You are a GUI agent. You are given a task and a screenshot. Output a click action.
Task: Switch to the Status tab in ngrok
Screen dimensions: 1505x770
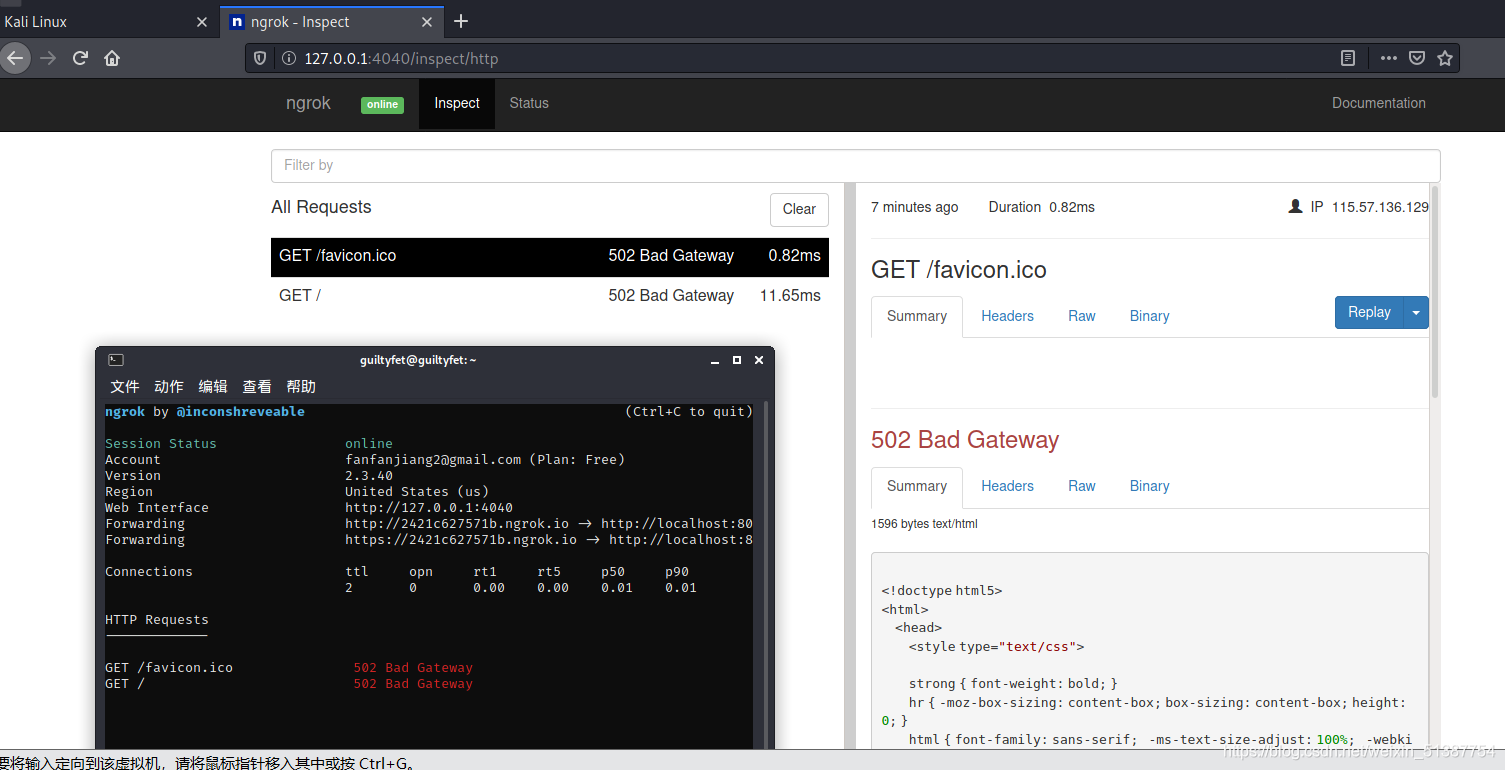(x=529, y=103)
